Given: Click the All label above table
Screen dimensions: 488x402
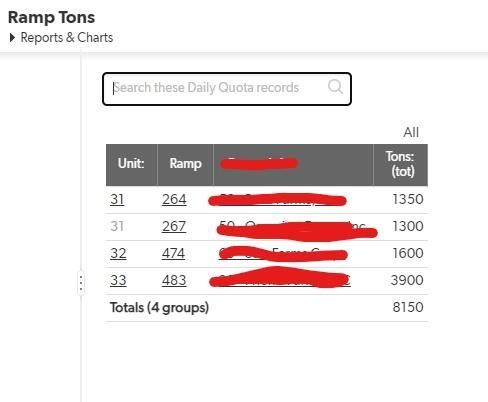Looking at the screenshot, I should 411,132.
